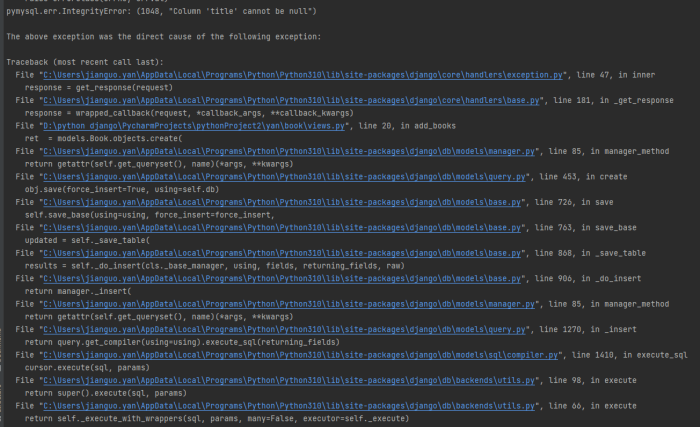Viewport: 700px width, 427px height.
Task: Click 'obj.save(force_insert=True, using=self.db)' line
Action: coord(122,189)
